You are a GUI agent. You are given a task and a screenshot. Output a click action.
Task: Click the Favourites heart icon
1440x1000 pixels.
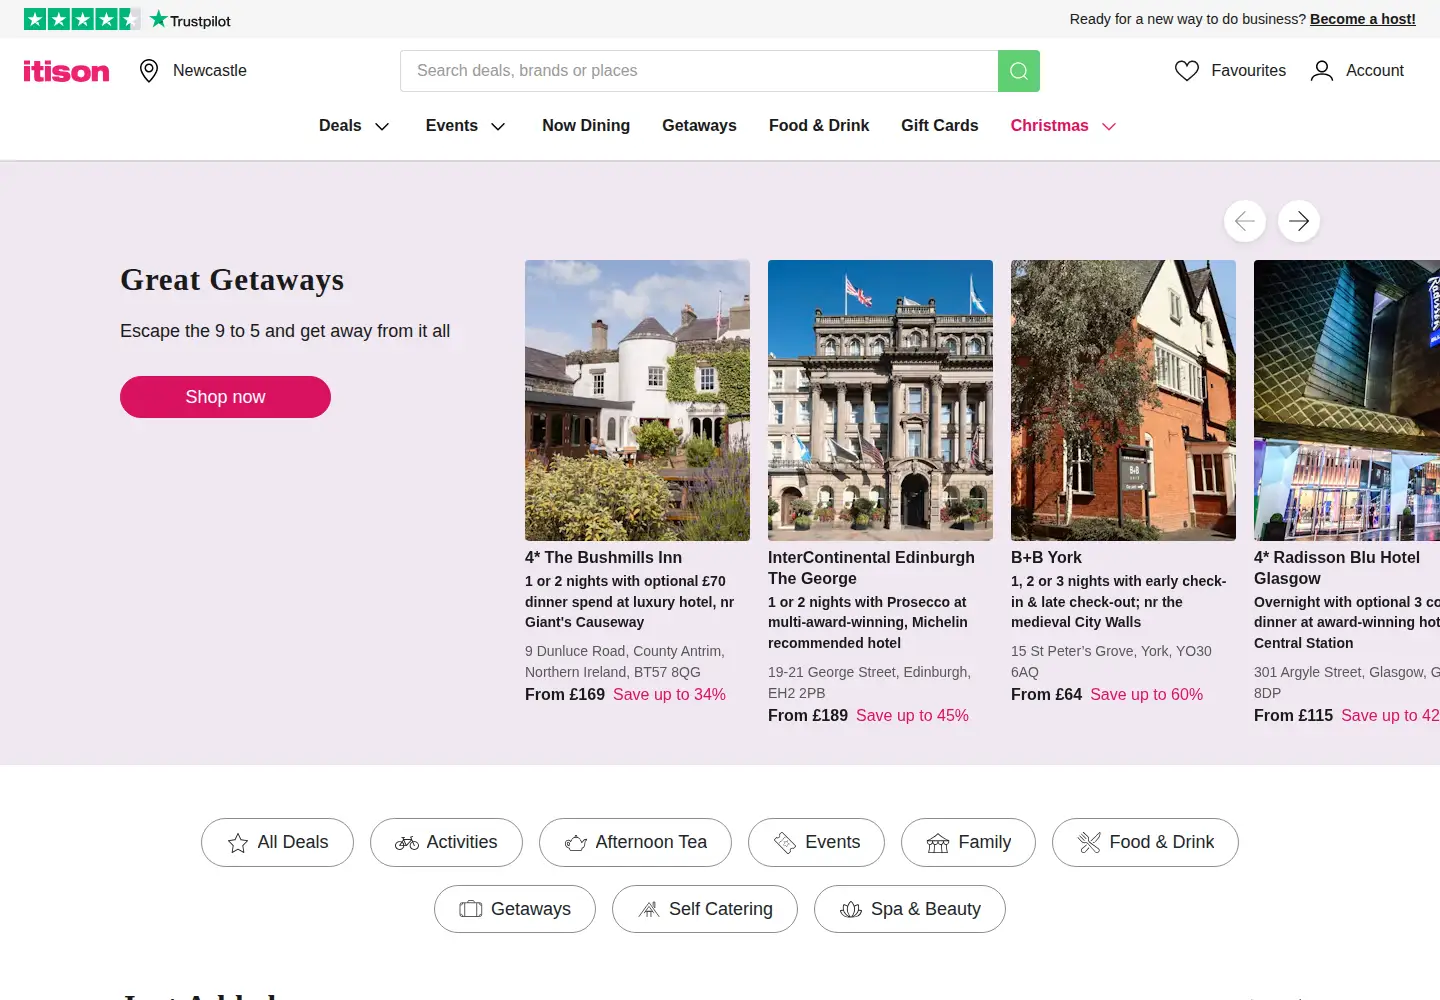pyautogui.click(x=1187, y=71)
